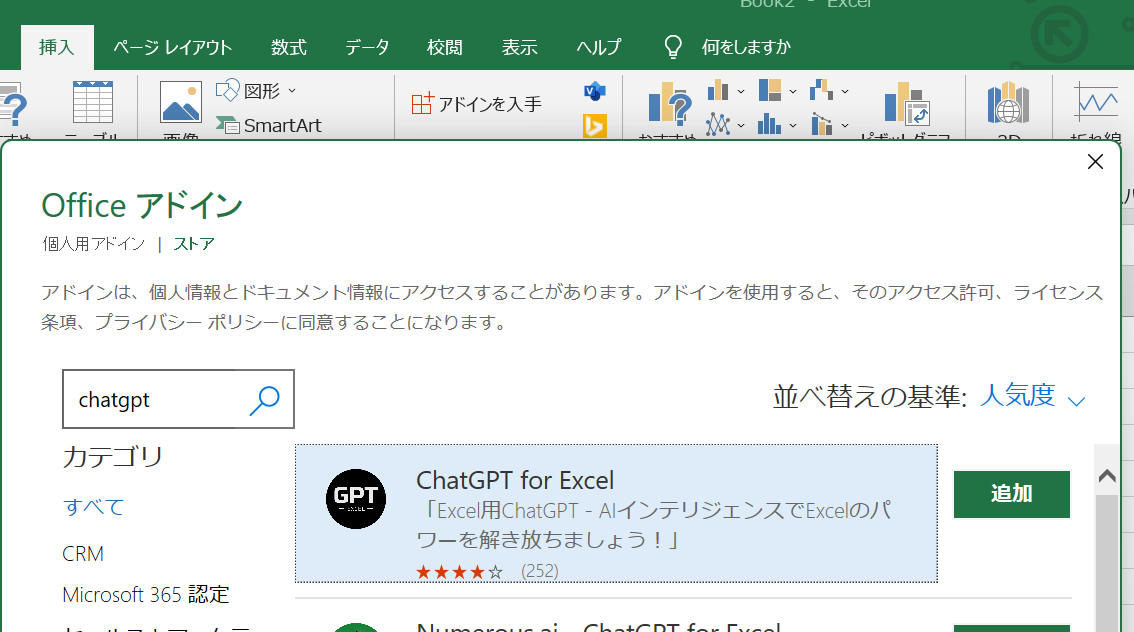The width and height of the screenshot is (1134, 632).
Task: Open the 人気度 sort order dropdown
Action: point(1032,396)
